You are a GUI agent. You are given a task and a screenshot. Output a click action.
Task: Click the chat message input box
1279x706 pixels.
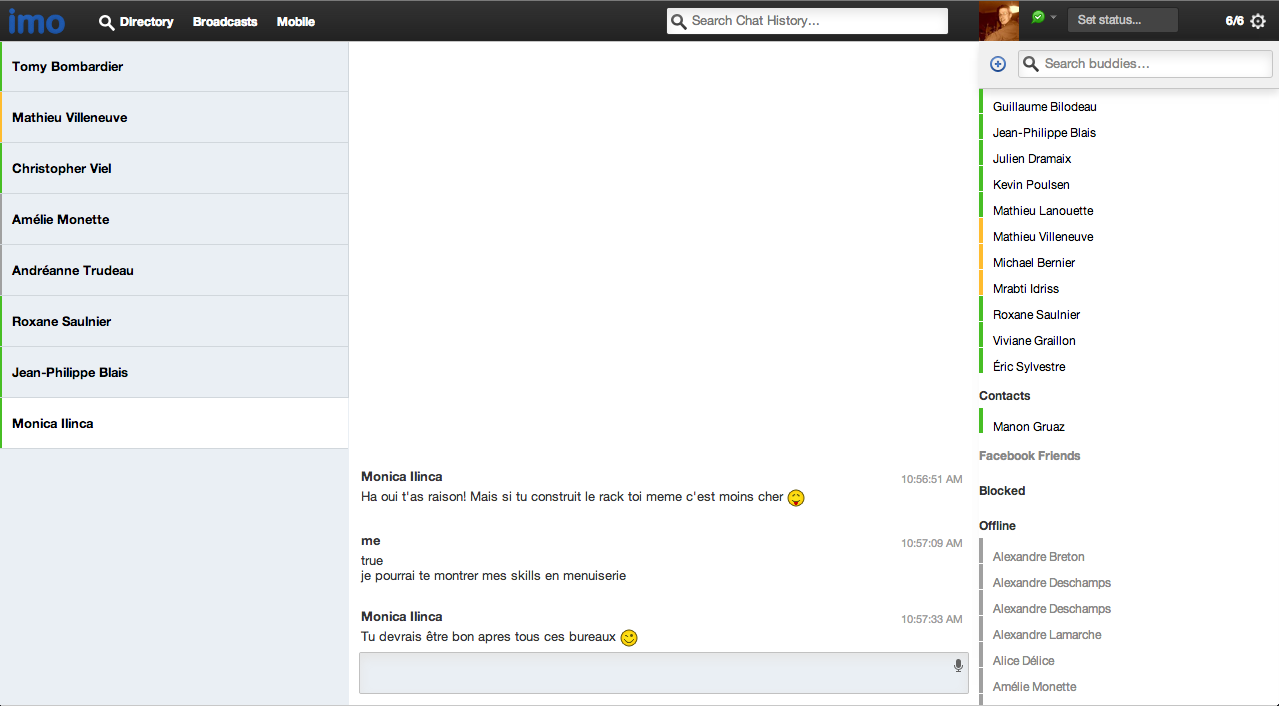[x=664, y=673]
